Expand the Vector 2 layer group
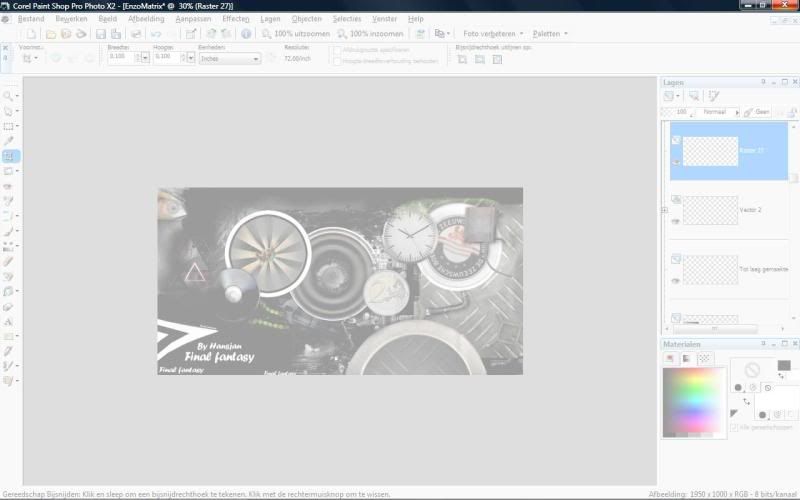 (x=664, y=210)
